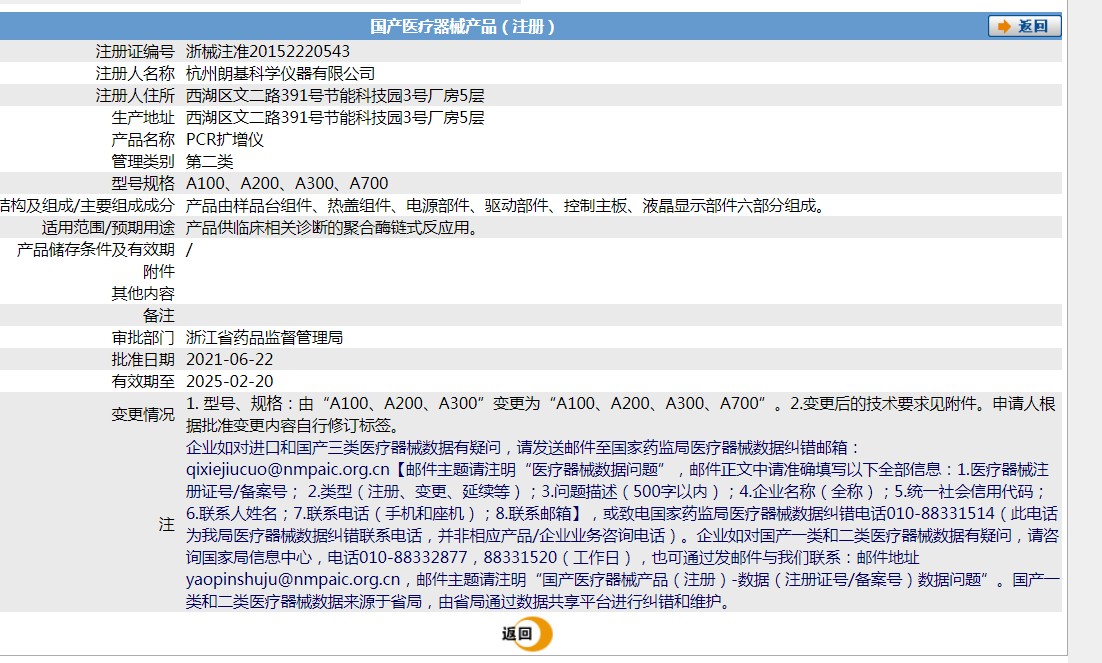Select model spec A100、A200、A300、A700
Viewport: 1102px width, 663px height.
click(x=287, y=184)
